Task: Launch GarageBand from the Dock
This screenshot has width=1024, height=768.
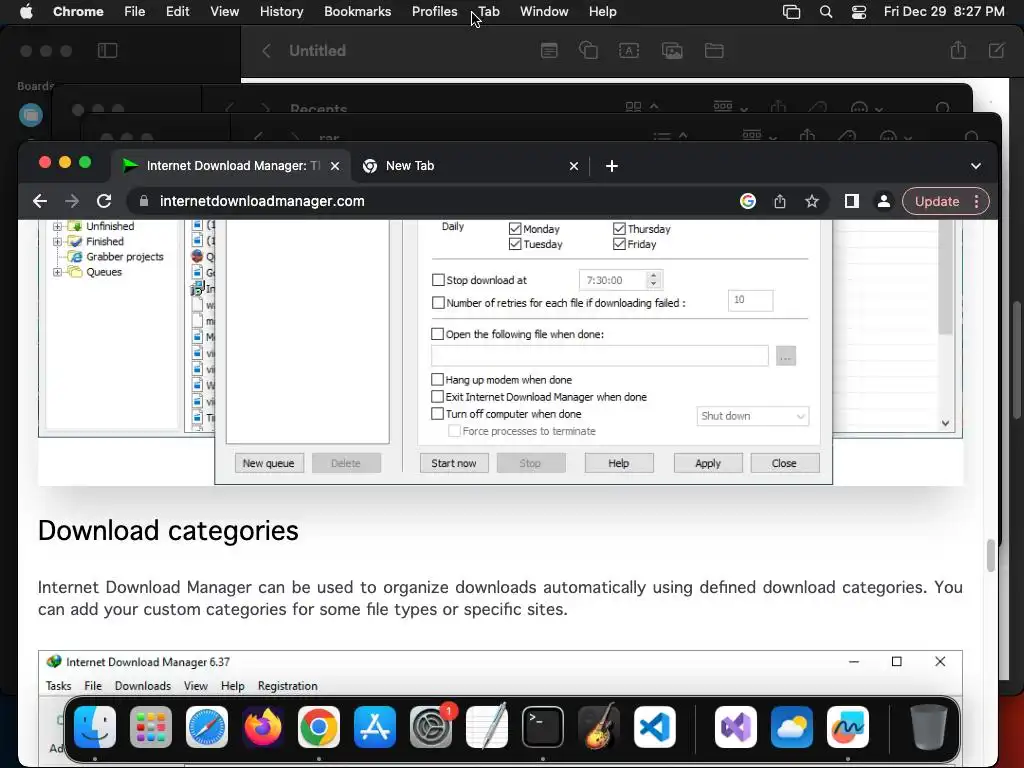Action: [x=599, y=727]
